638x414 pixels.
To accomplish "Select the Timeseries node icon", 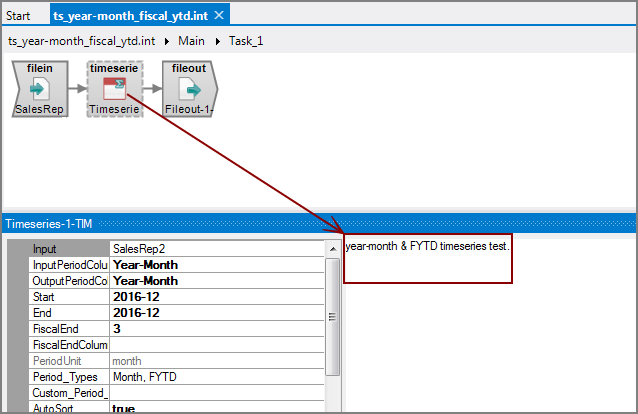I will point(114,89).
